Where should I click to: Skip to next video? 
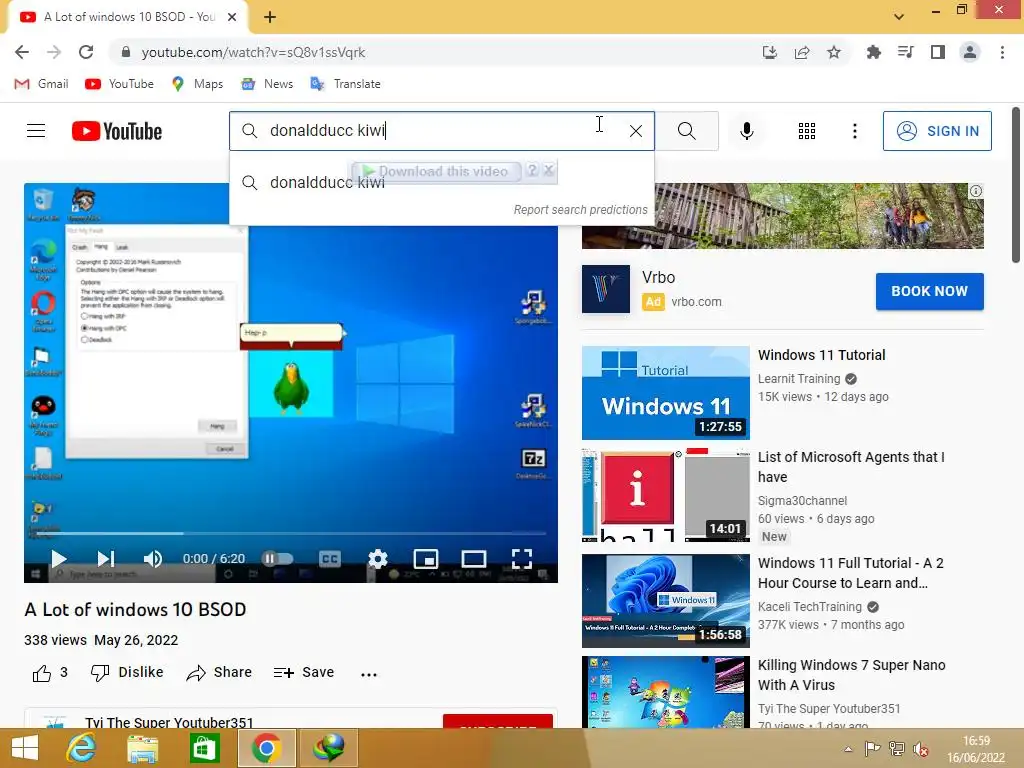tap(106, 559)
